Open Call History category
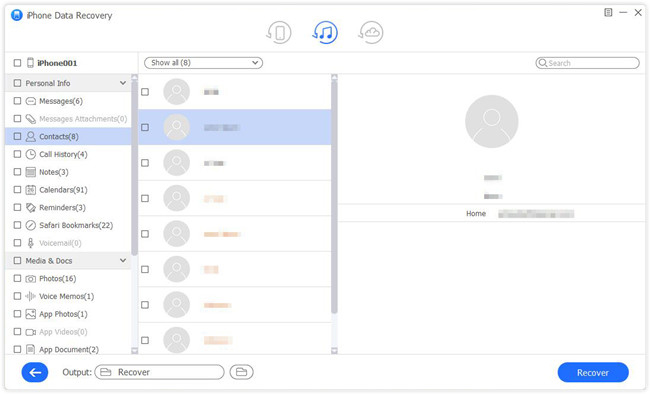 tap(63, 154)
